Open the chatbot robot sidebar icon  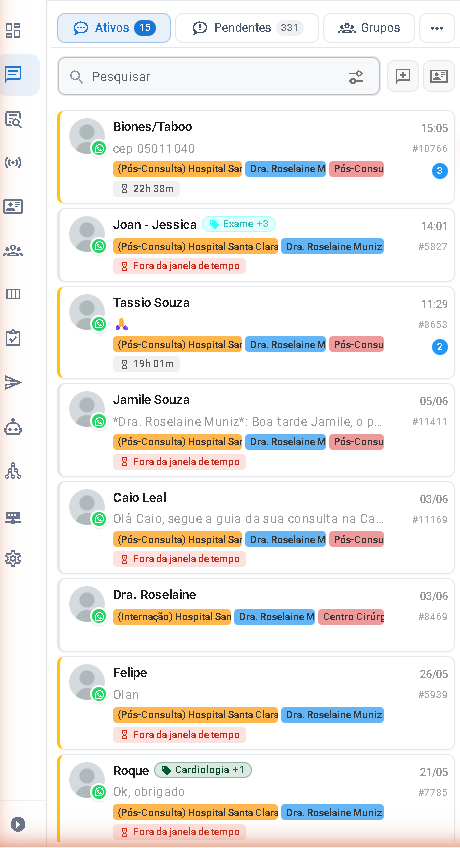tap(13, 427)
